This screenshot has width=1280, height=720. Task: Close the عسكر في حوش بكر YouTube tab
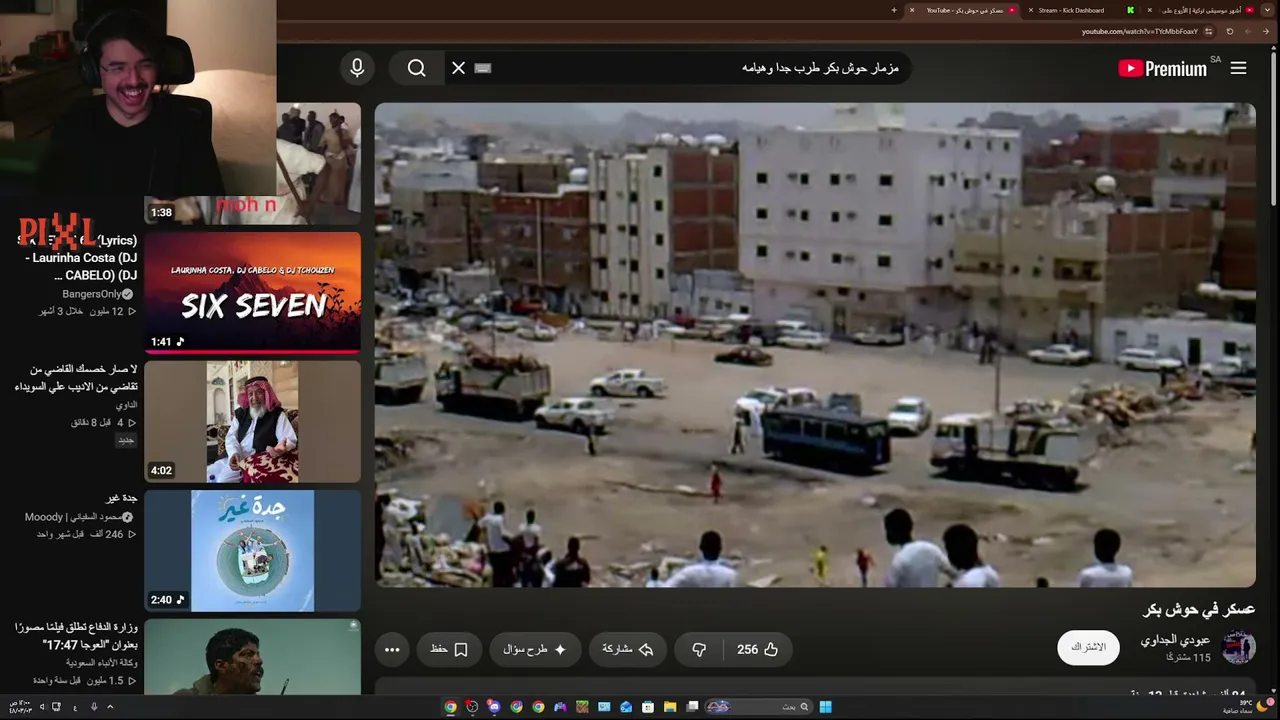click(912, 10)
